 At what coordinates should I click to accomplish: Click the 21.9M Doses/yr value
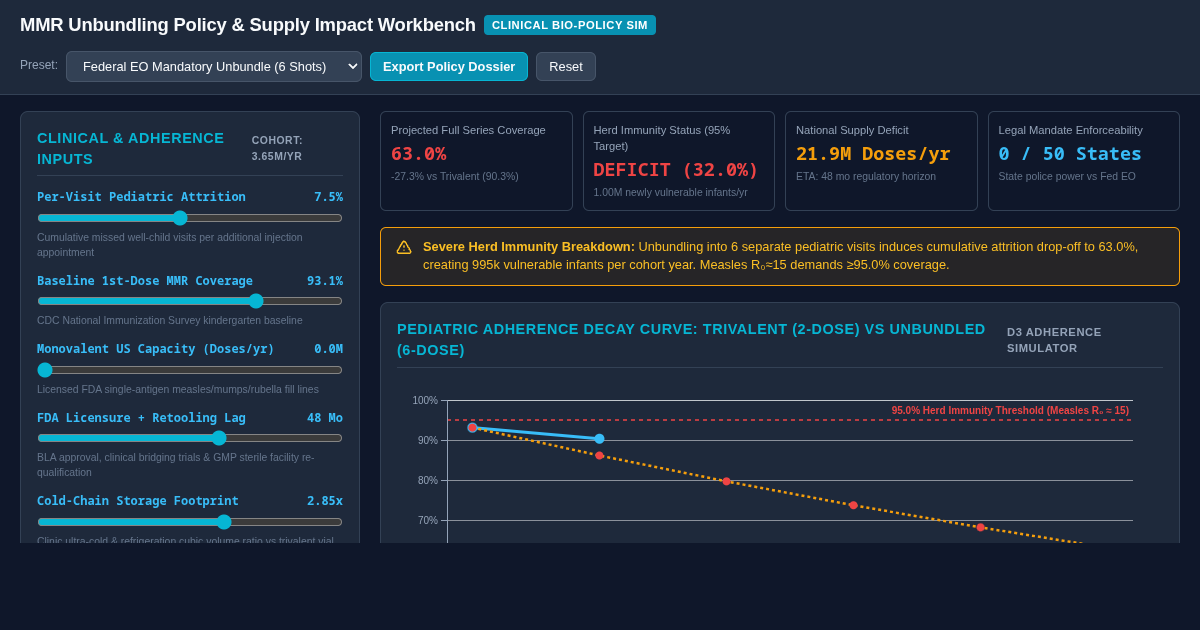(x=873, y=154)
